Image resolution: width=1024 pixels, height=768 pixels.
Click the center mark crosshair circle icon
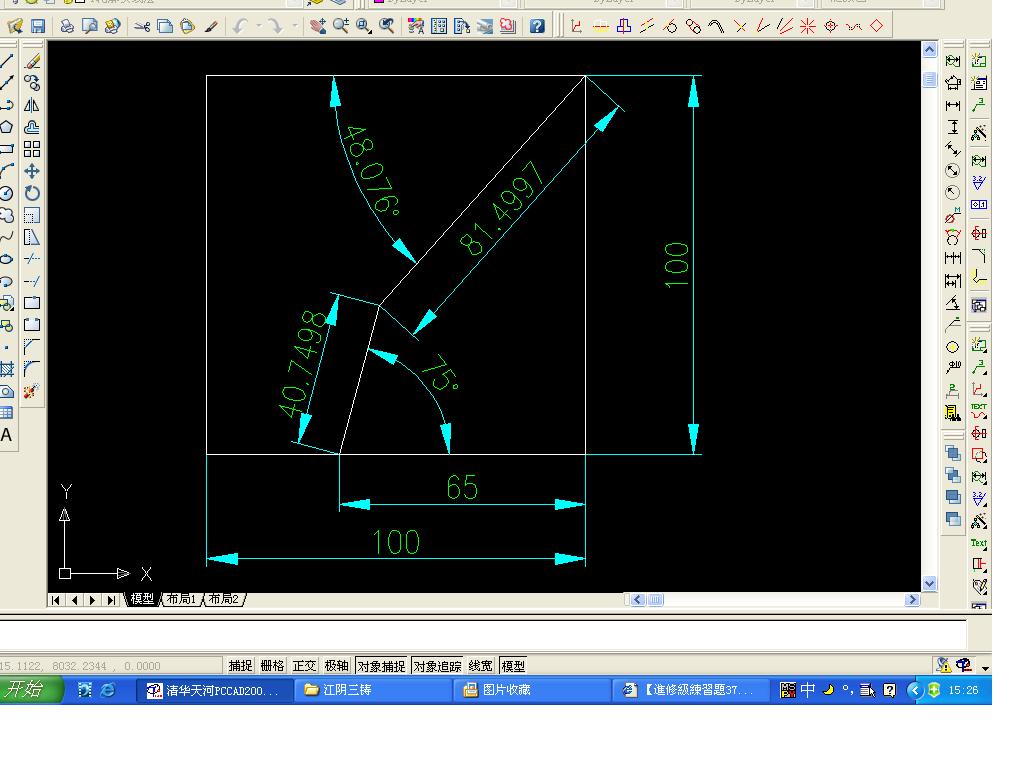(831, 26)
